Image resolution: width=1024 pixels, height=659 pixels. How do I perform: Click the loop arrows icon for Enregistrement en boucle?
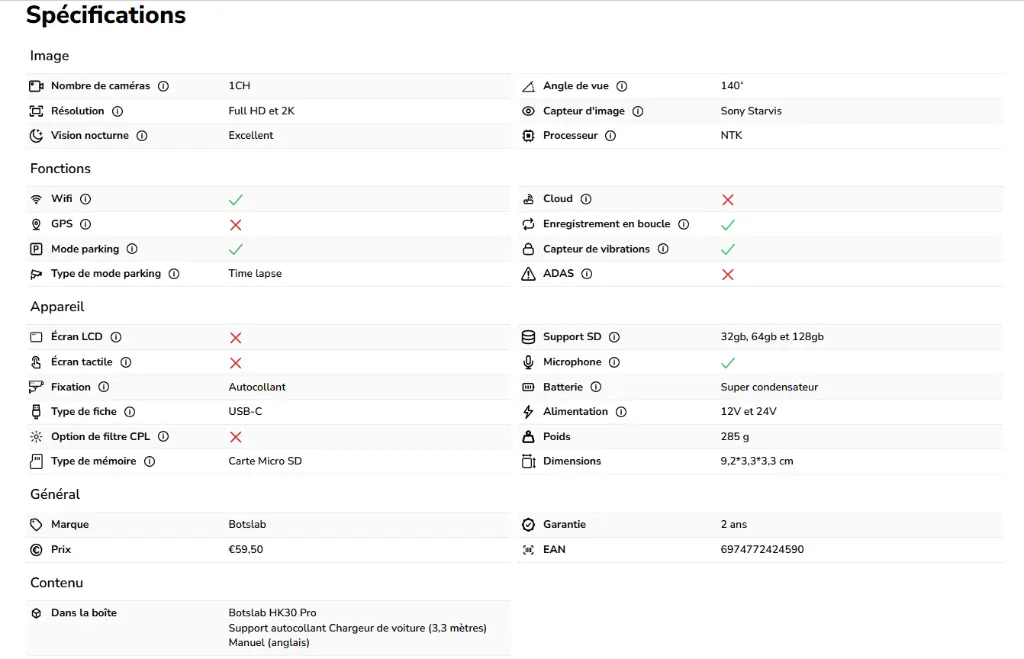[x=528, y=224]
